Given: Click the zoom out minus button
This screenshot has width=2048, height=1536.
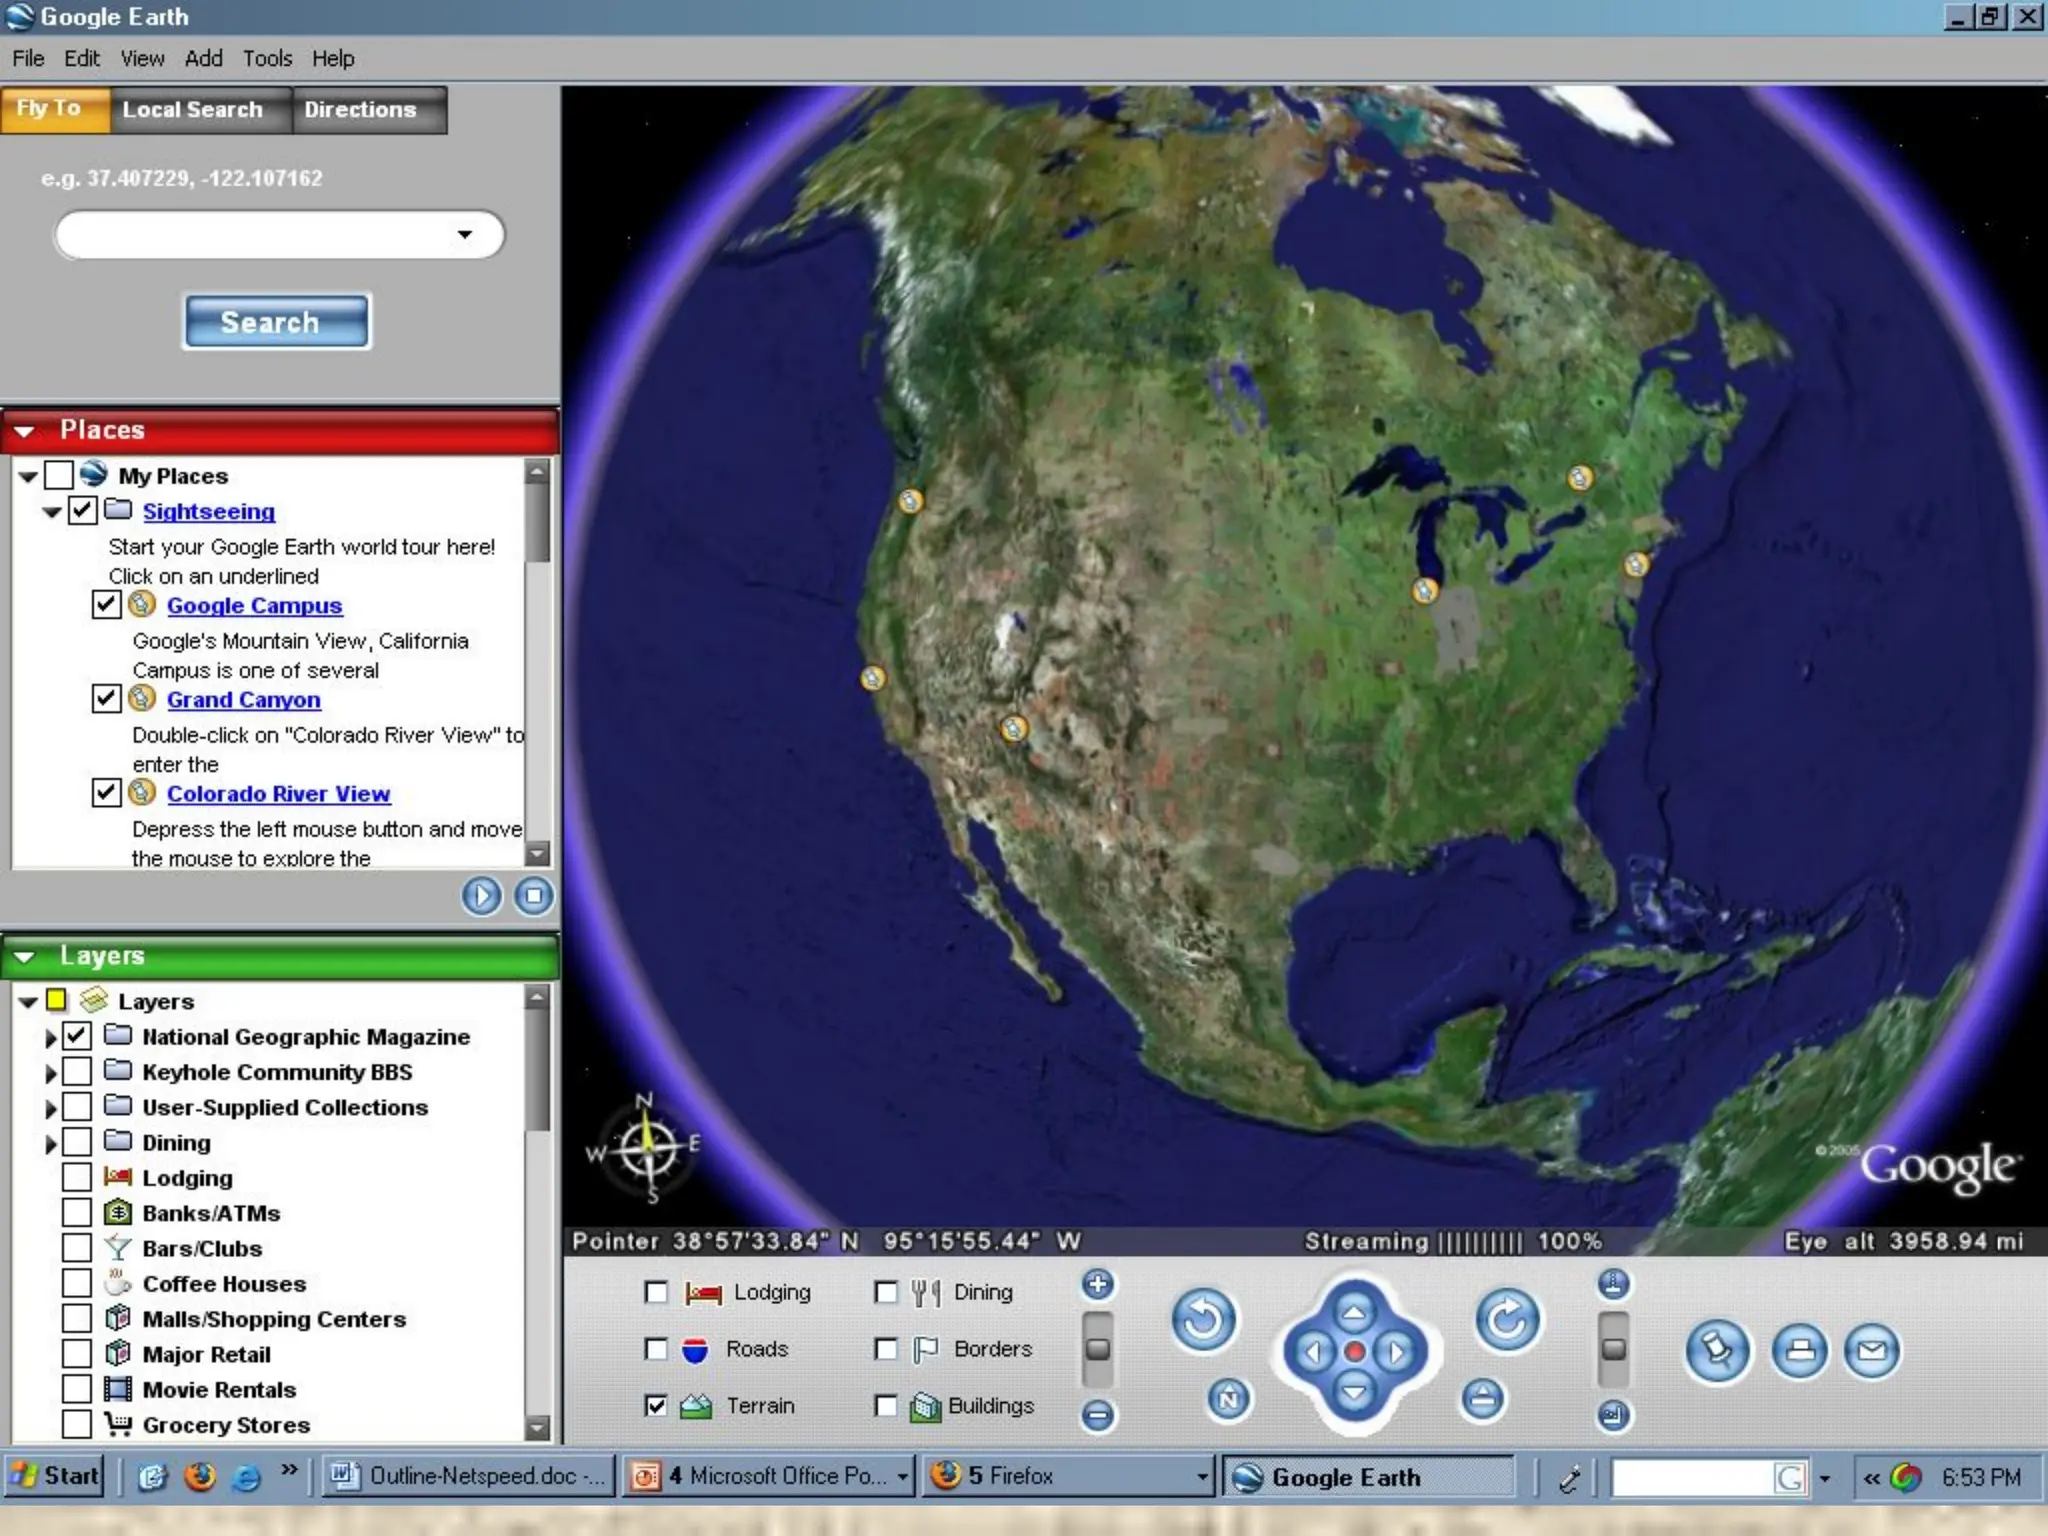Looking at the screenshot, I should click(1098, 1414).
